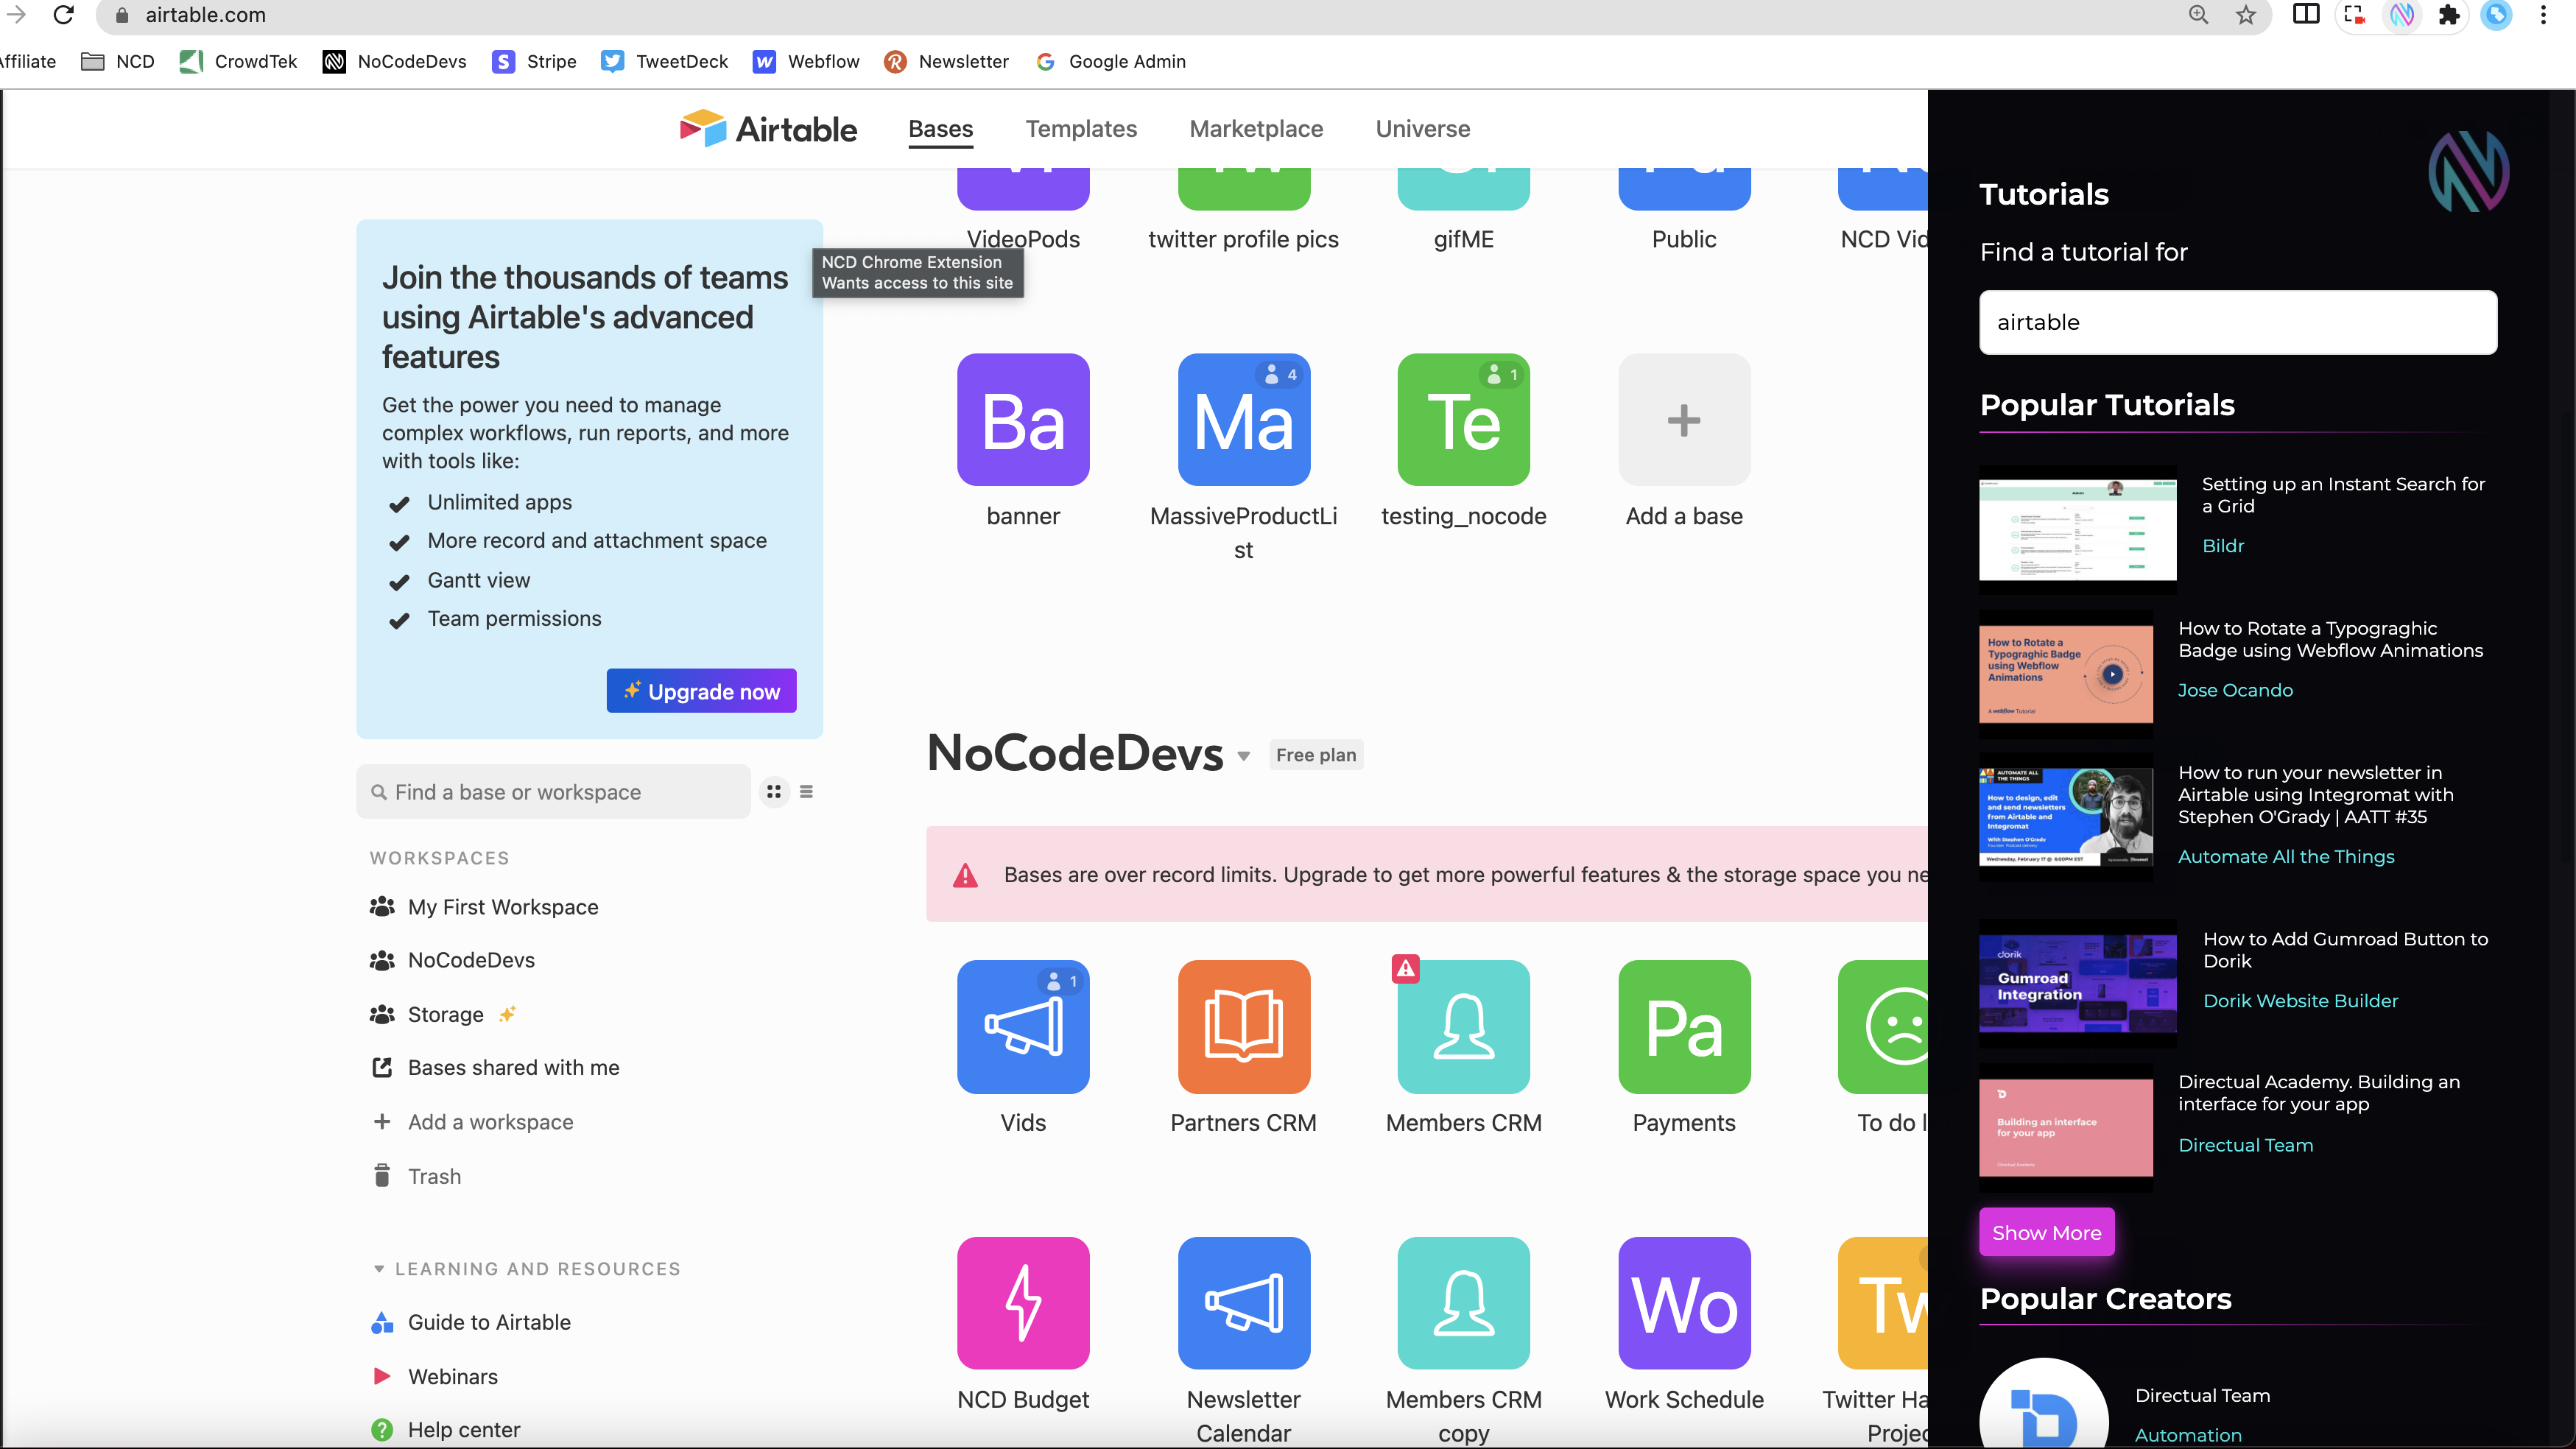The image size is (2576, 1449).
Task: Click the Add a base plus tile
Action: pos(1683,420)
